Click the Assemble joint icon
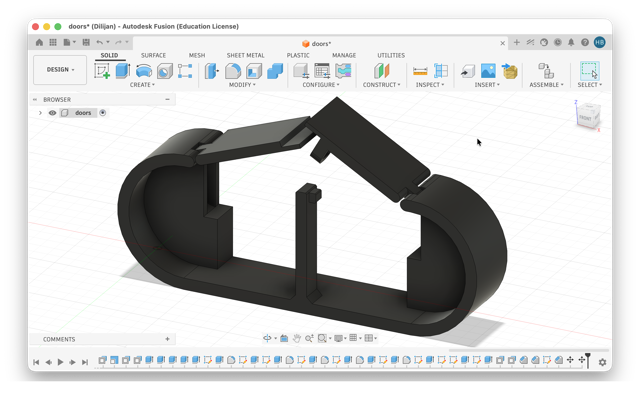The image size is (640, 408). coord(546,71)
